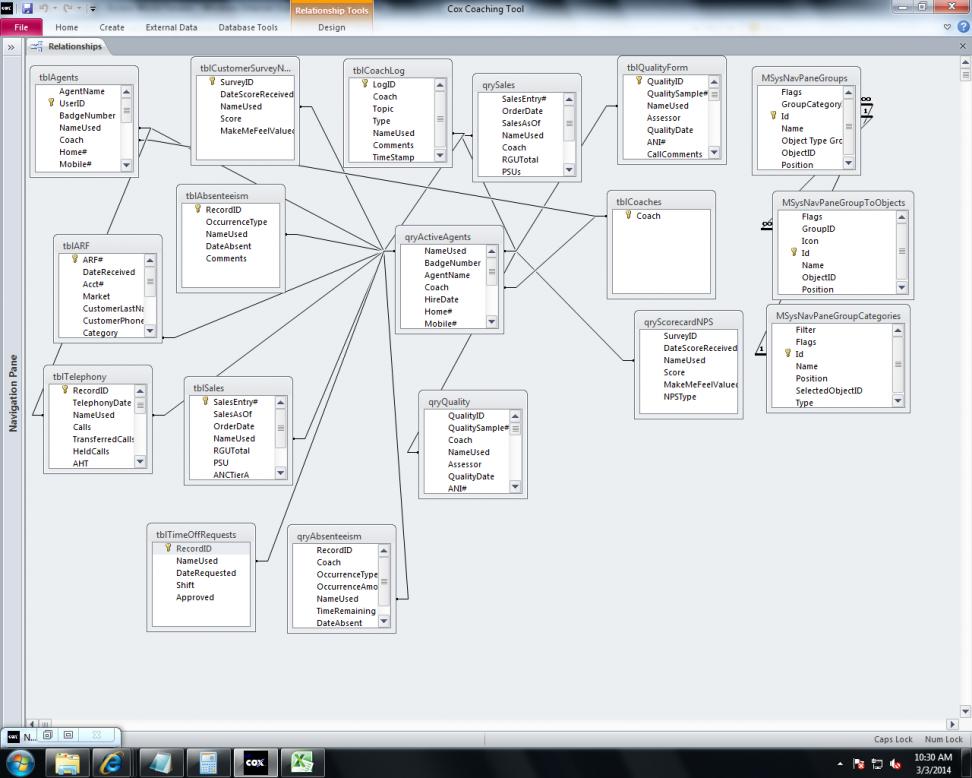Select the Filter field in MSysNavPaneGroupCategories
Image resolution: width=972 pixels, height=778 pixels.
(x=805, y=330)
